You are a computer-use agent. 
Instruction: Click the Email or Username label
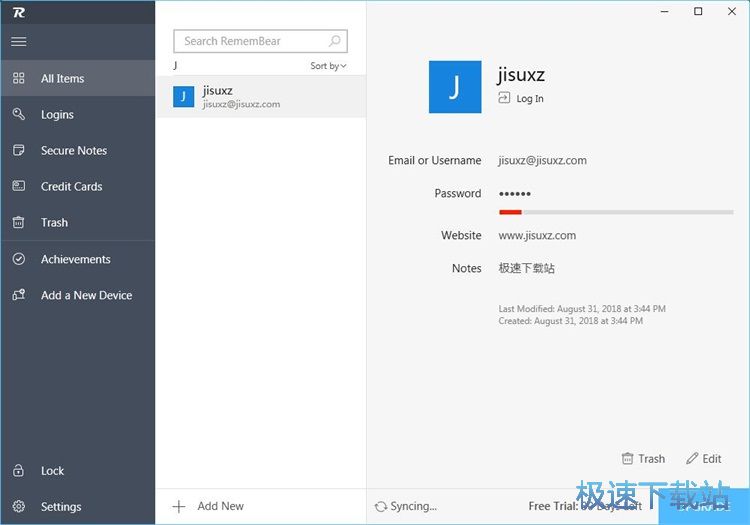coord(435,160)
